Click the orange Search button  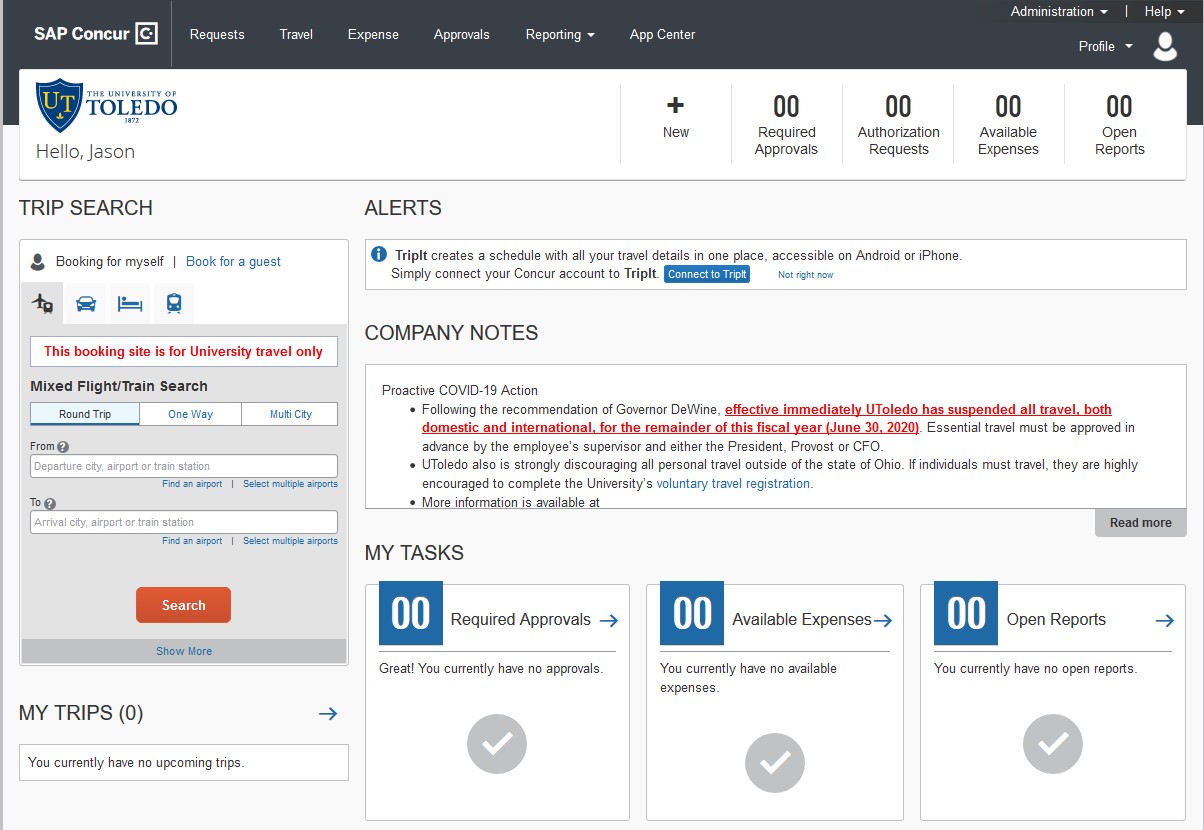[x=184, y=605]
